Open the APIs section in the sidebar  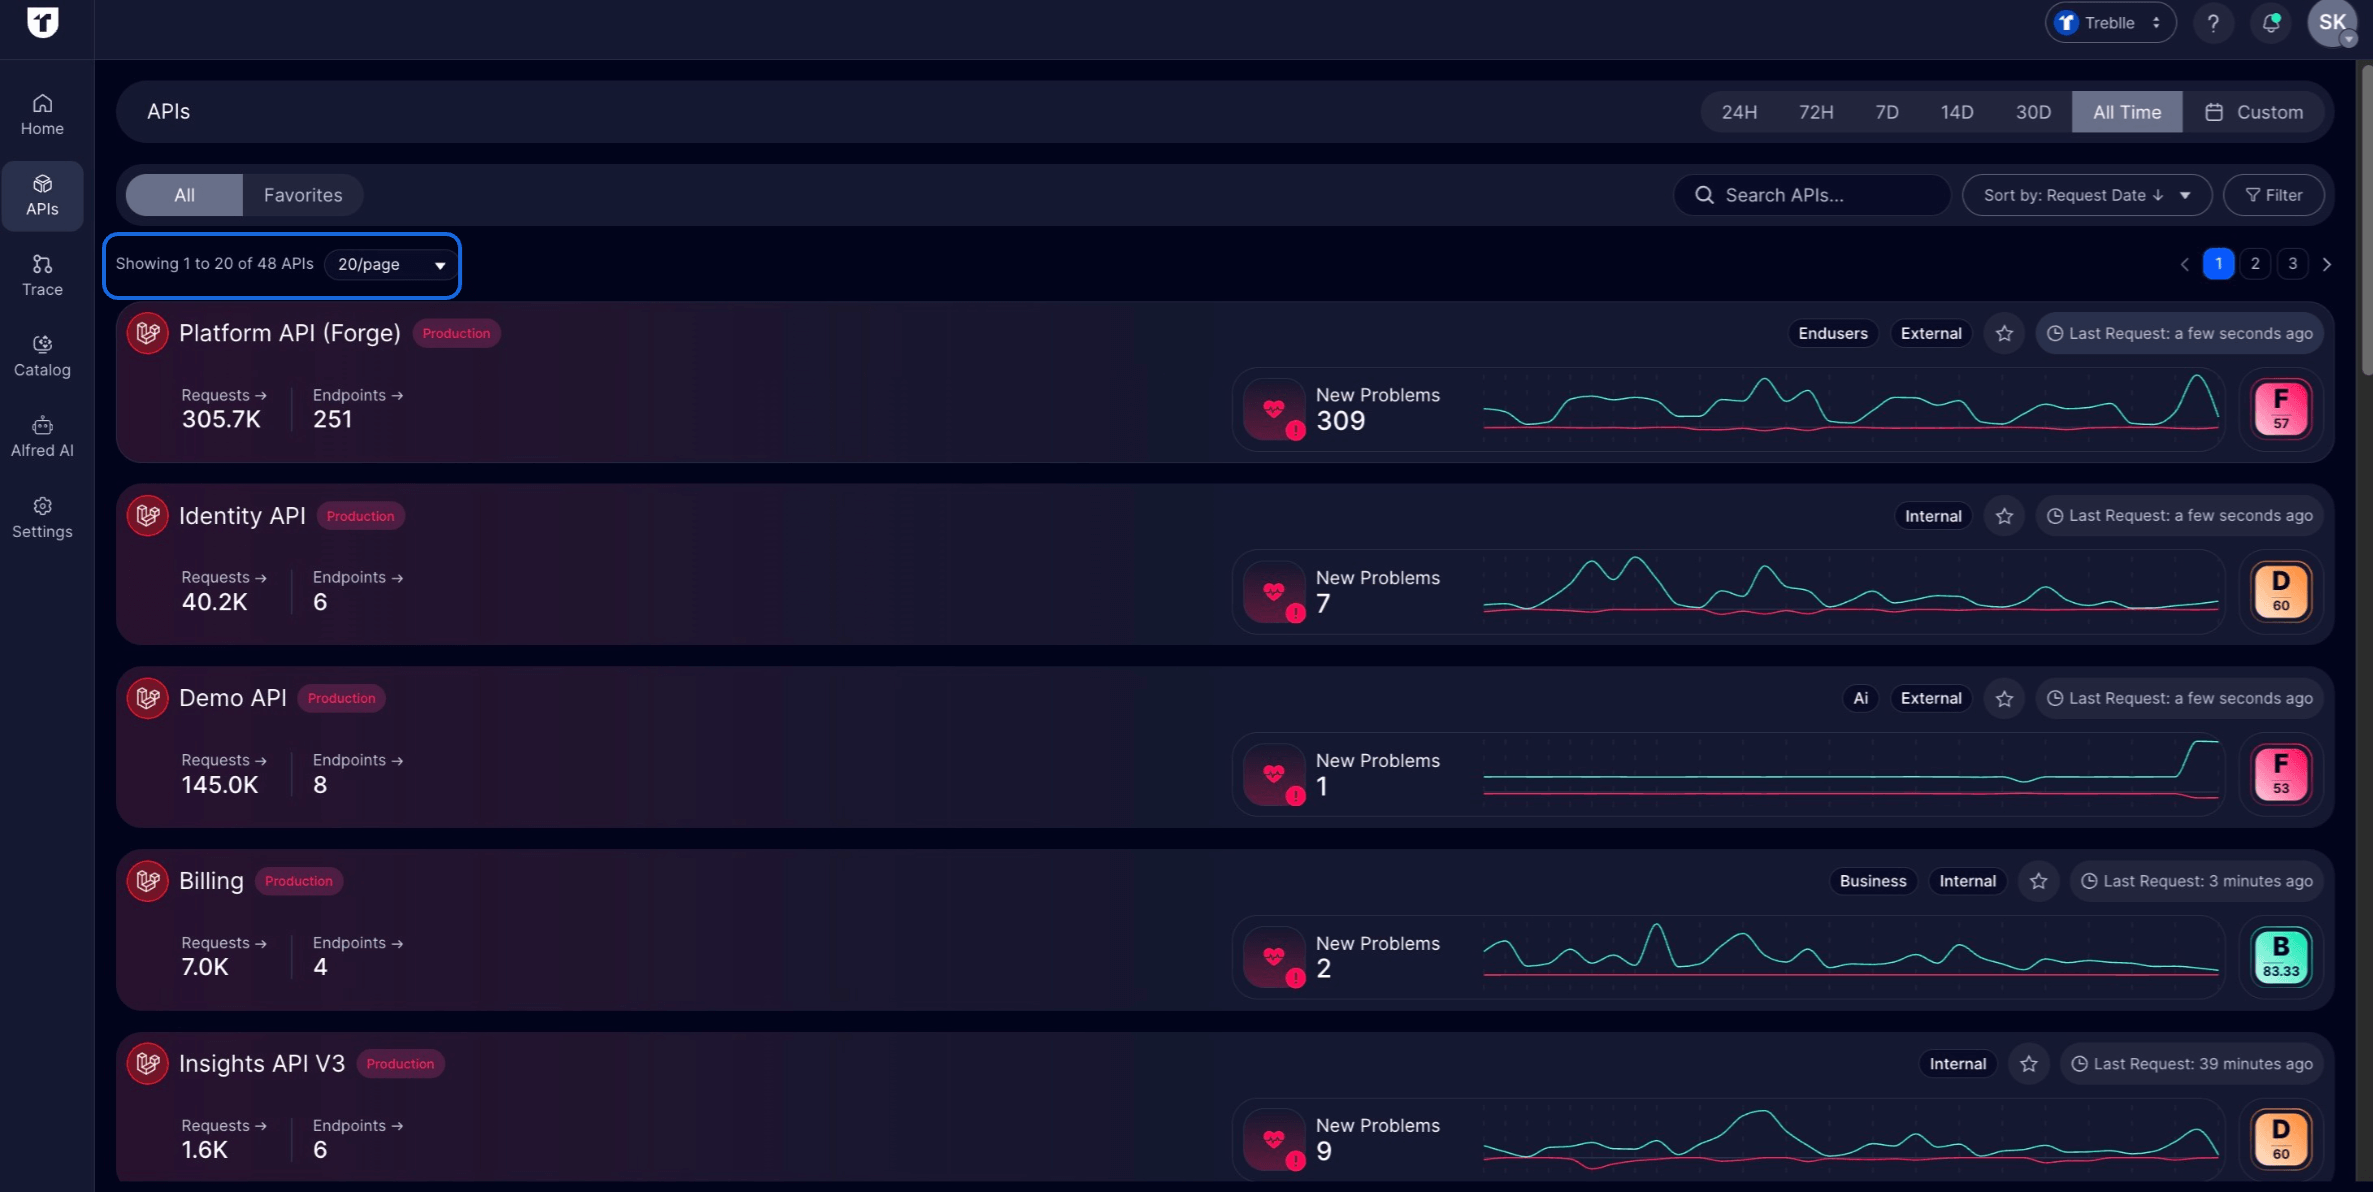click(x=42, y=196)
